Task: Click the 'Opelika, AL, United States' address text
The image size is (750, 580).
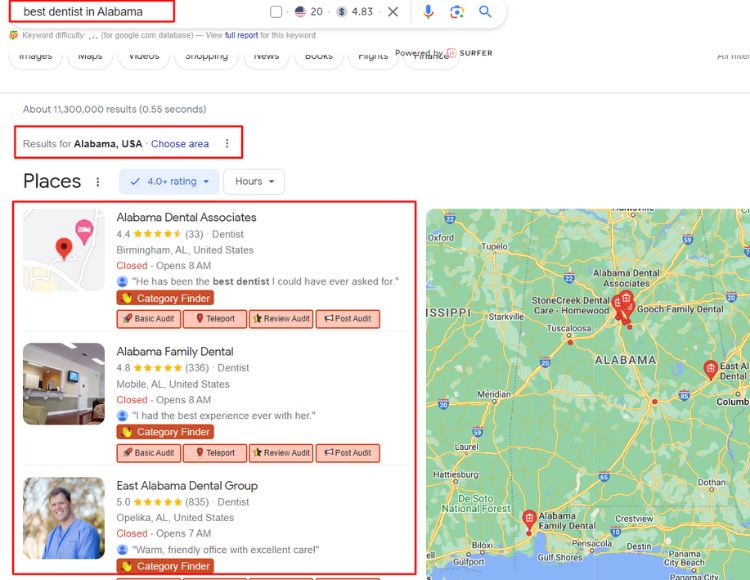Action: click(x=175, y=518)
